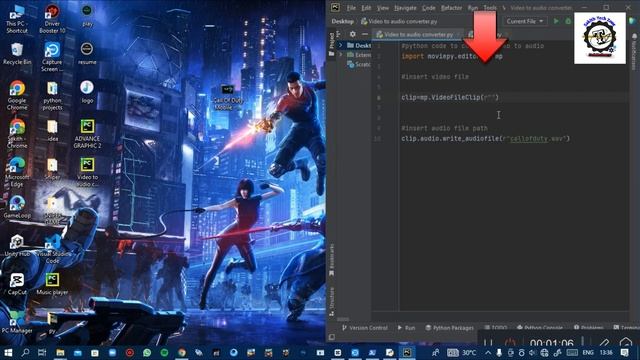Screen dimensions: 640x360
Task: Launch Microsoft Edge from desktop
Action: point(17,172)
